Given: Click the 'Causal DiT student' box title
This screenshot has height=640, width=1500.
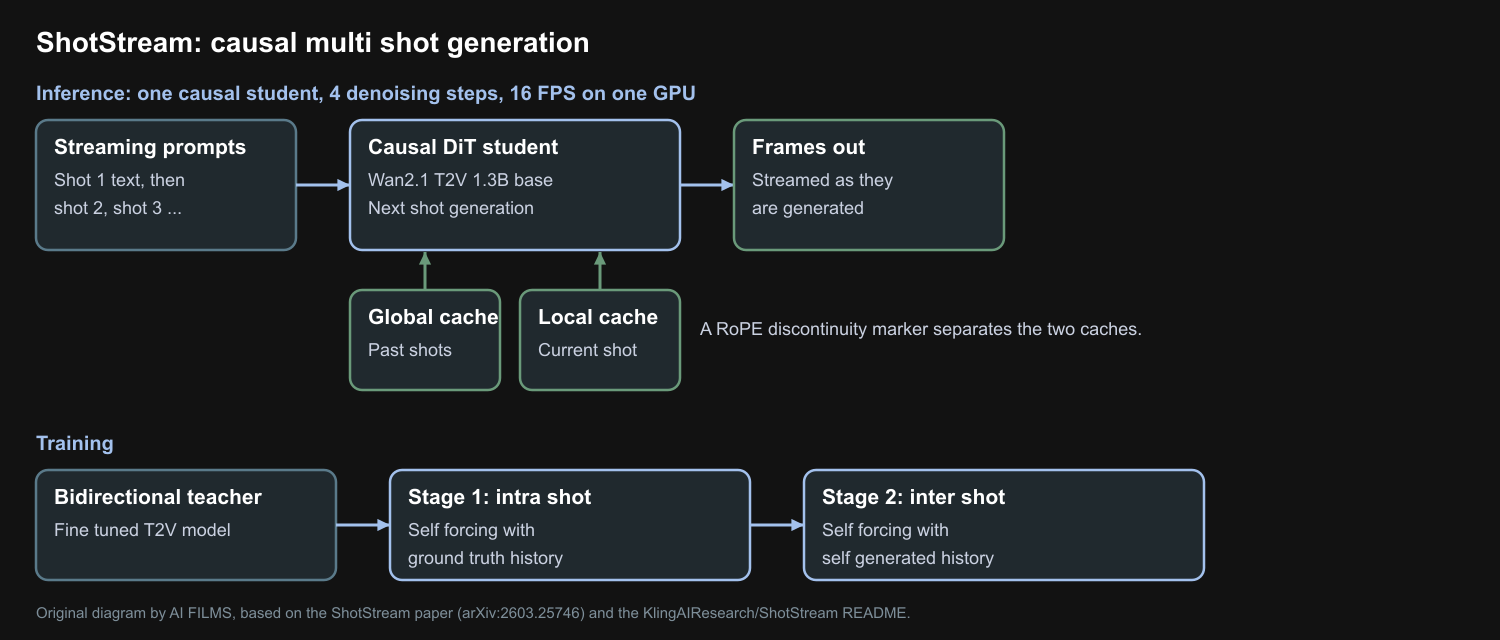Looking at the screenshot, I should coord(463,147).
